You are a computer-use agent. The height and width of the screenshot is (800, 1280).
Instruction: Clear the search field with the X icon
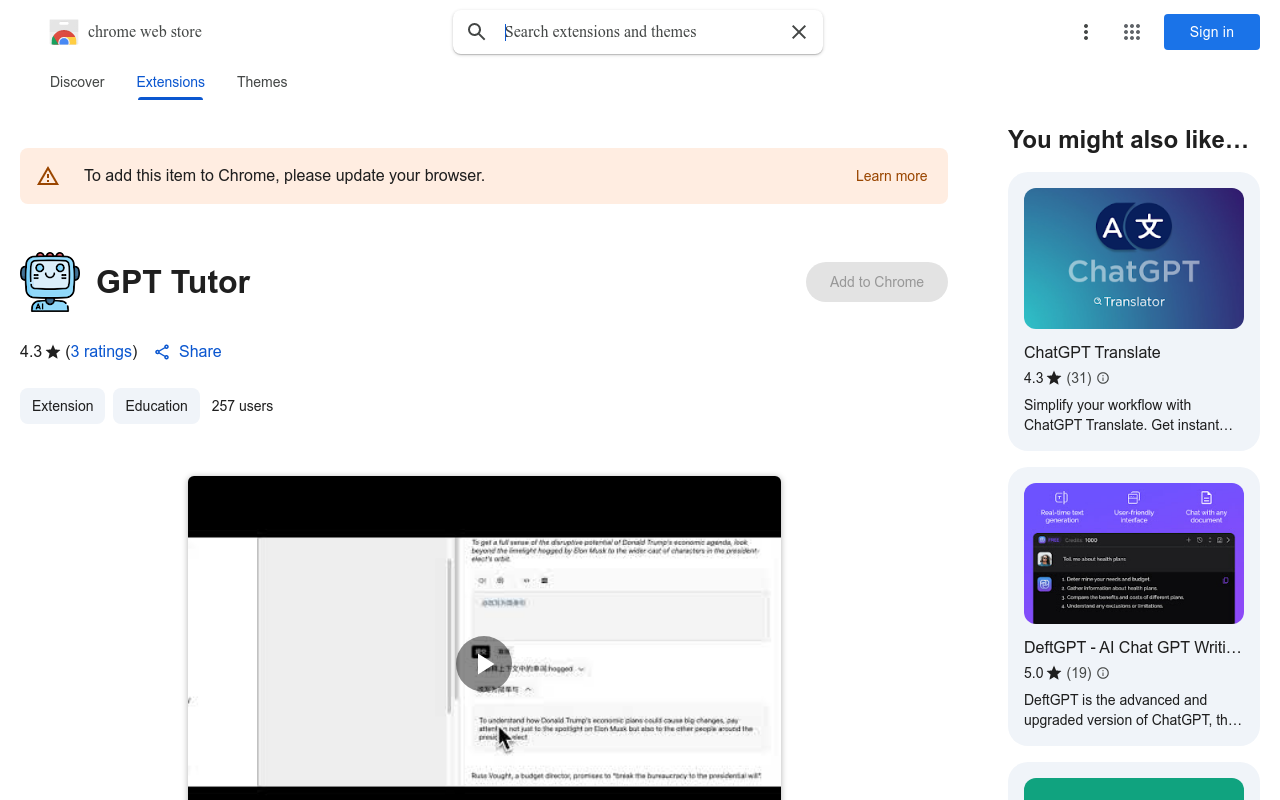point(799,32)
